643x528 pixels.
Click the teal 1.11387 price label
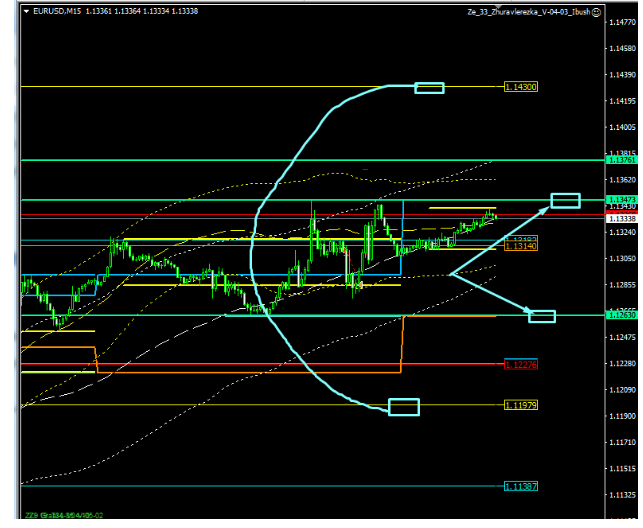coord(521,486)
